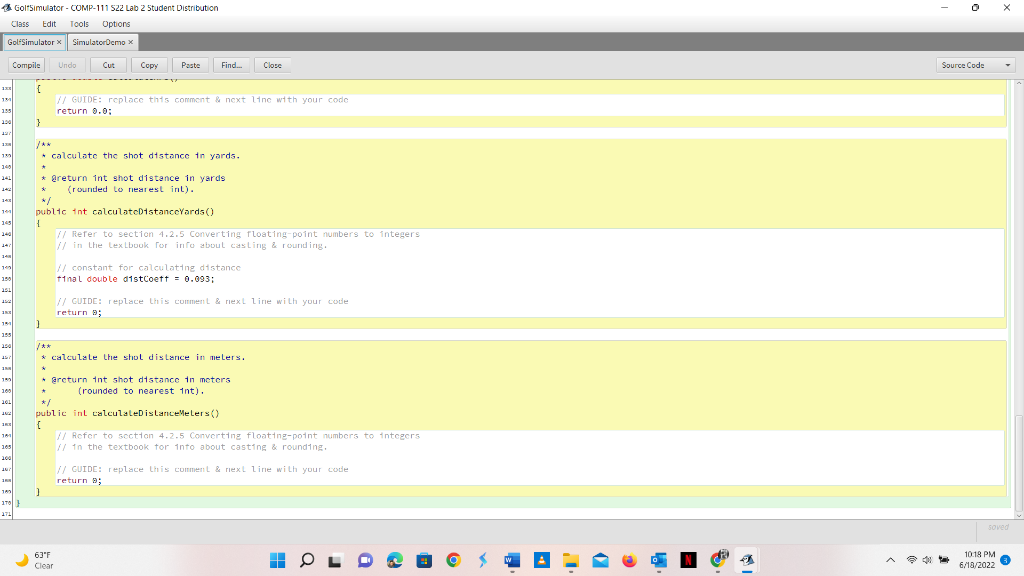Open the blue lightning-bolt app in taskbar
This screenshot has width=1024, height=576.
click(x=483, y=560)
